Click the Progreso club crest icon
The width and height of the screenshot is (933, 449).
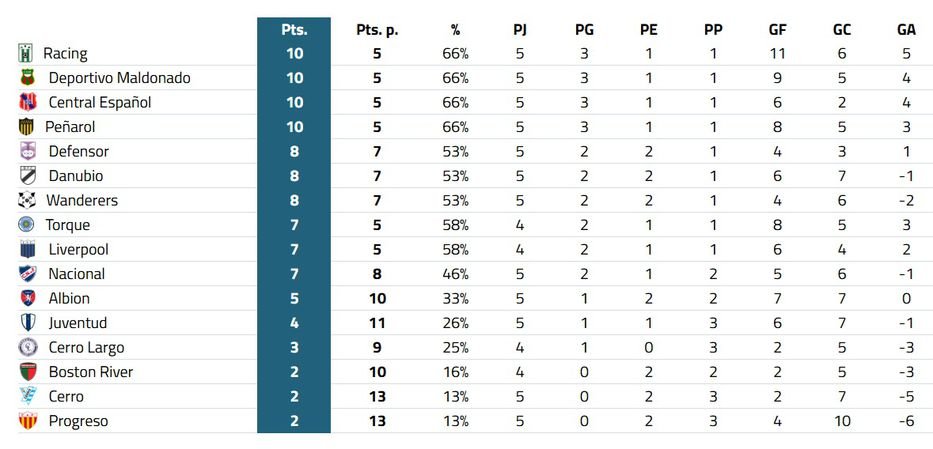(27, 421)
